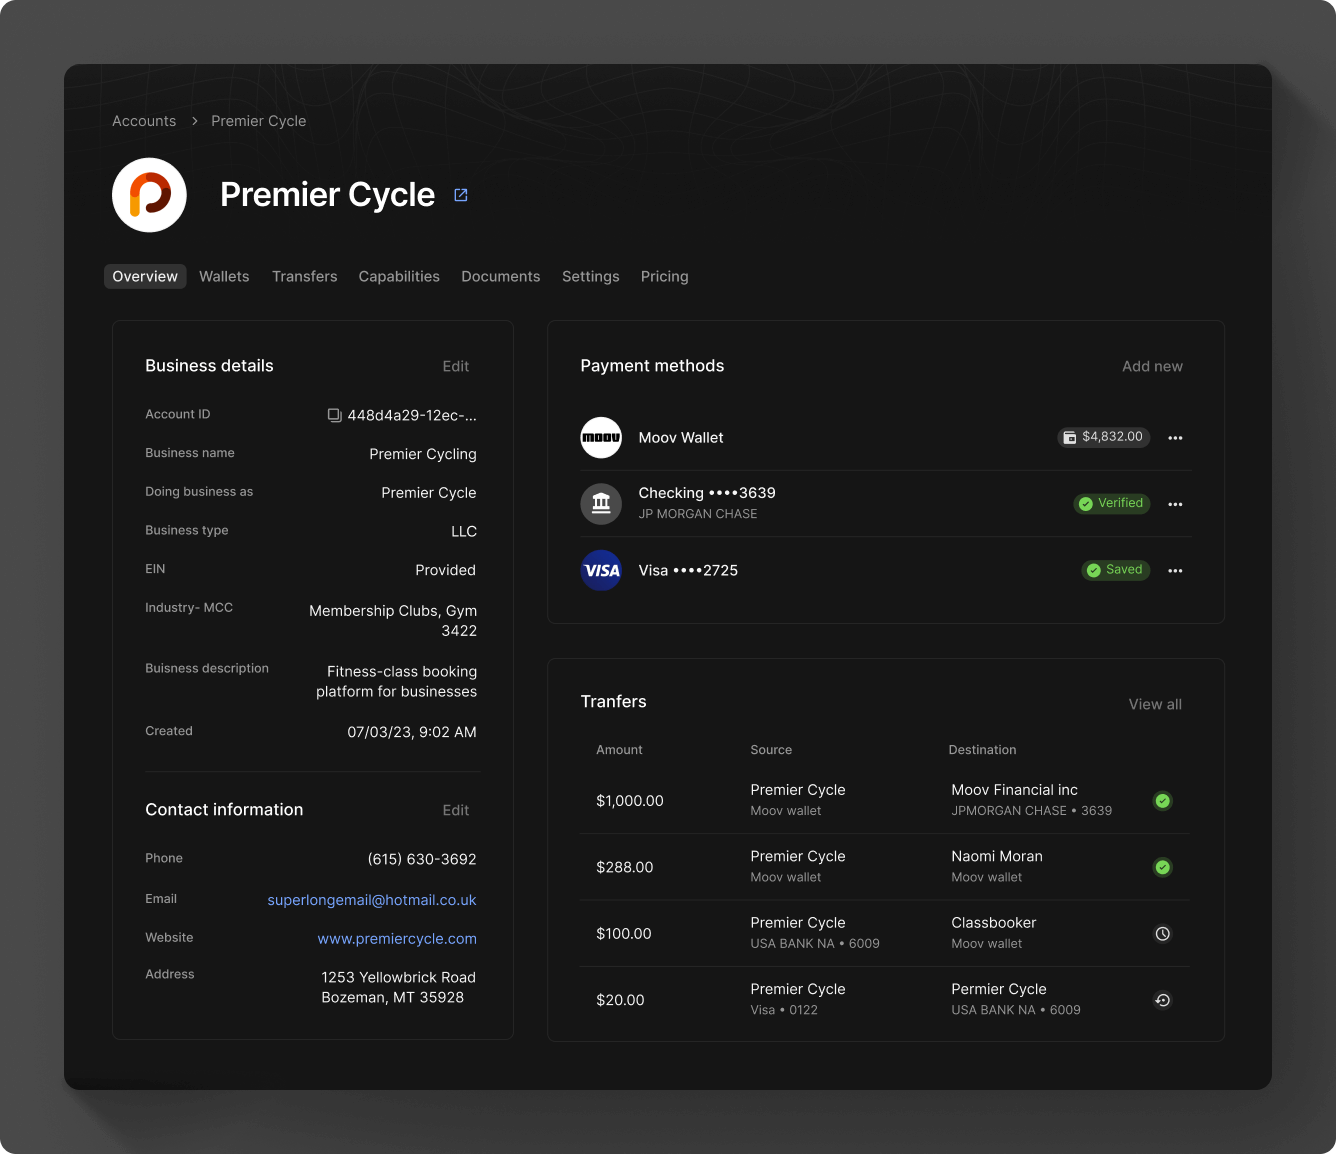Click the Moov Wallet payment method name
Image resolution: width=1336 pixels, height=1154 pixels.
coord(681,438)
